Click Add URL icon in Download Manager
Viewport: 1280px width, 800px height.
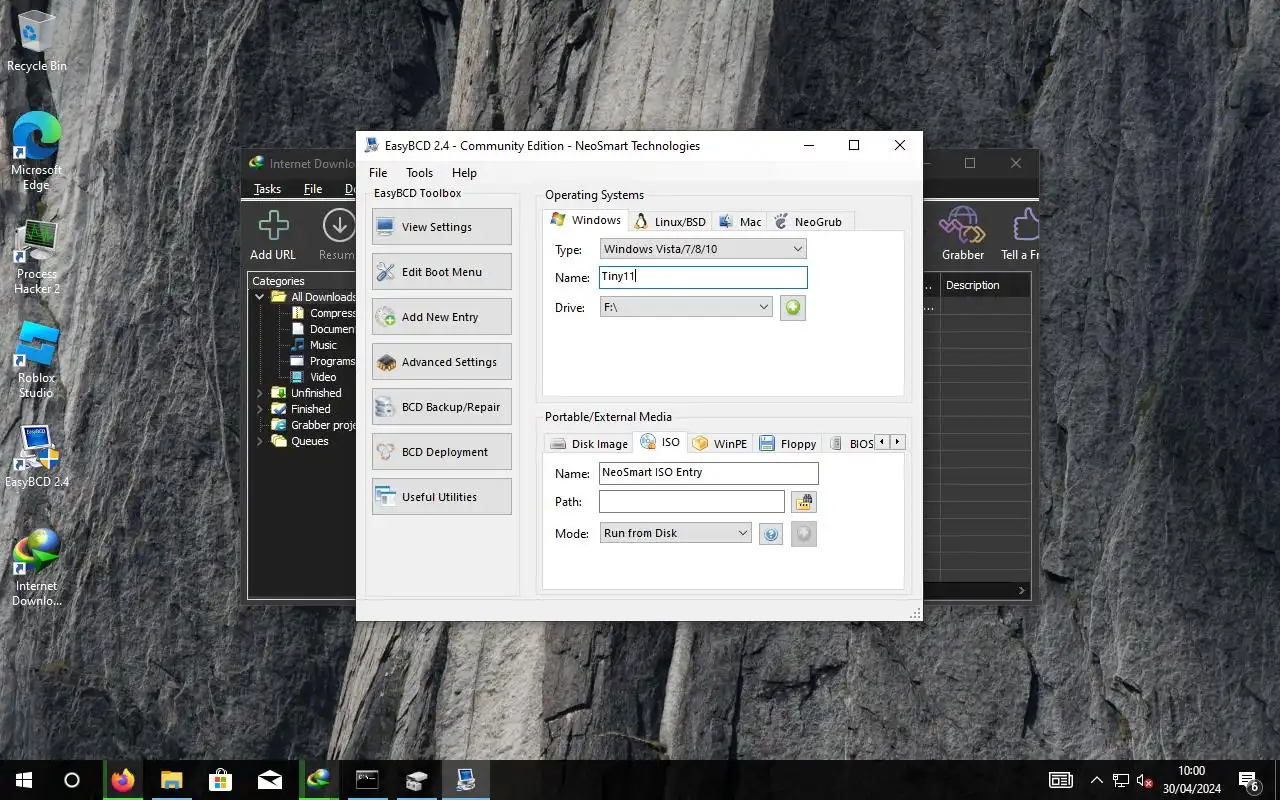273,235
